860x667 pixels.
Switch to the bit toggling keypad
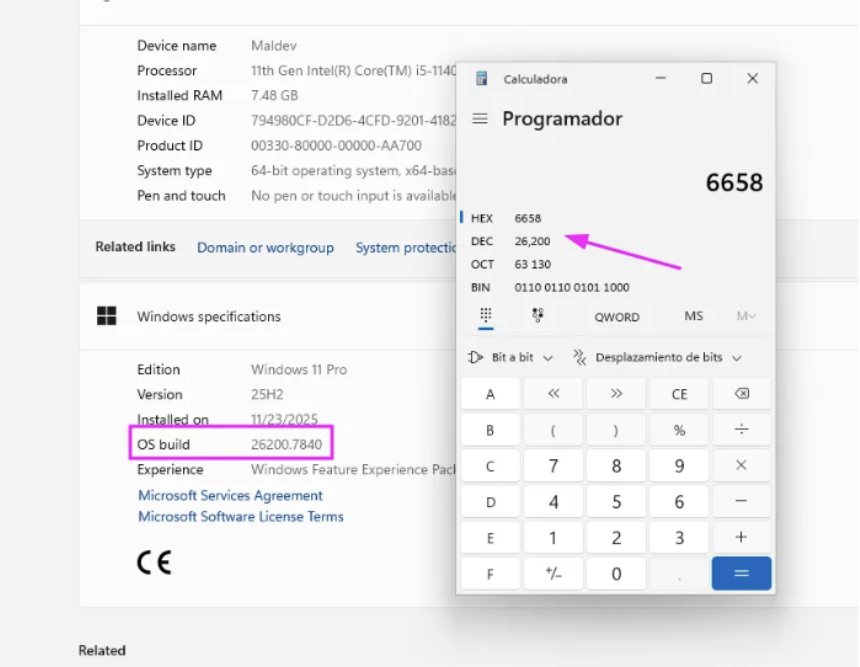click(538, 316)
